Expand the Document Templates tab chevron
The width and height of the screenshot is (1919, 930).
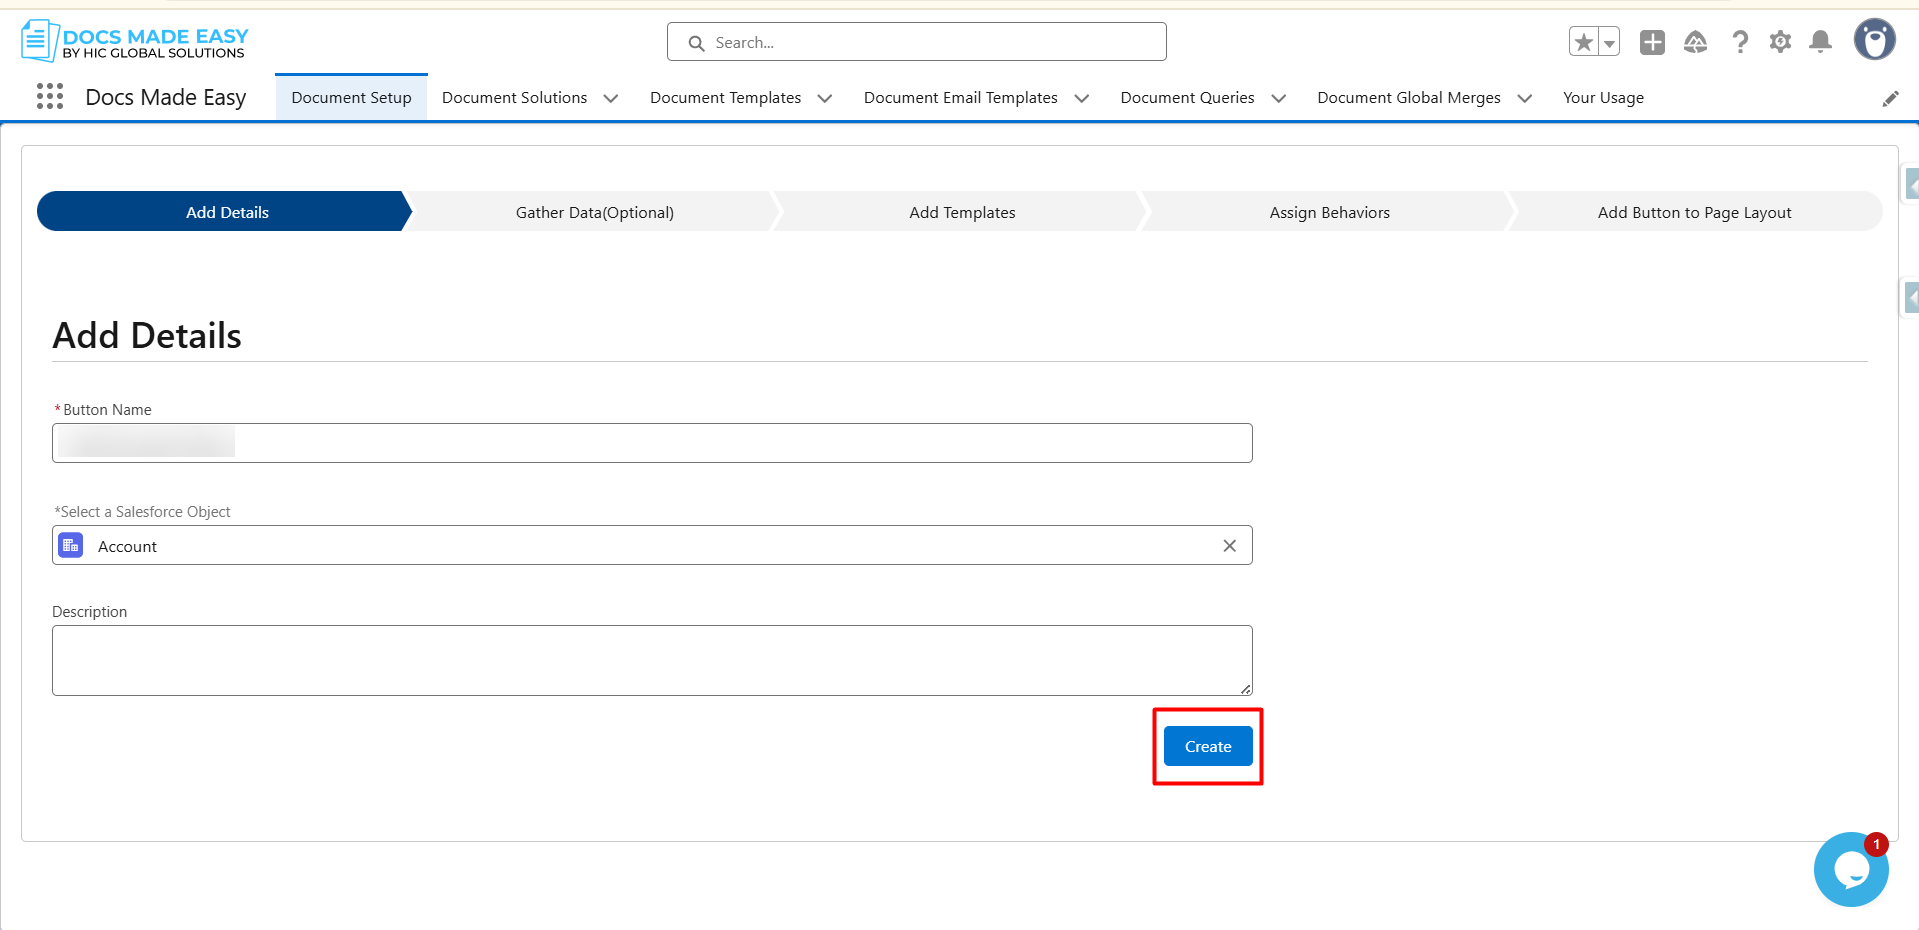coord(825,98)
